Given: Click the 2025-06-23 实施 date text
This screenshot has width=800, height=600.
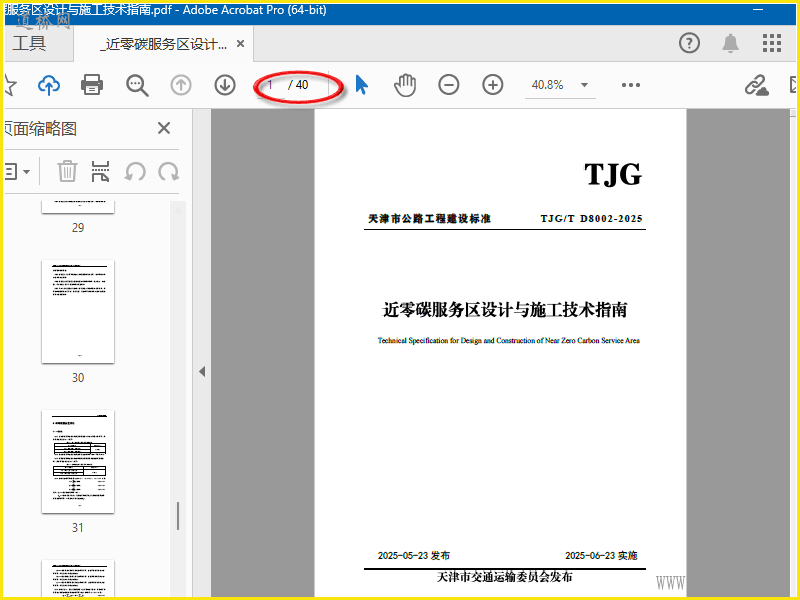Looking at the screenshot, I should click(601, 556).
